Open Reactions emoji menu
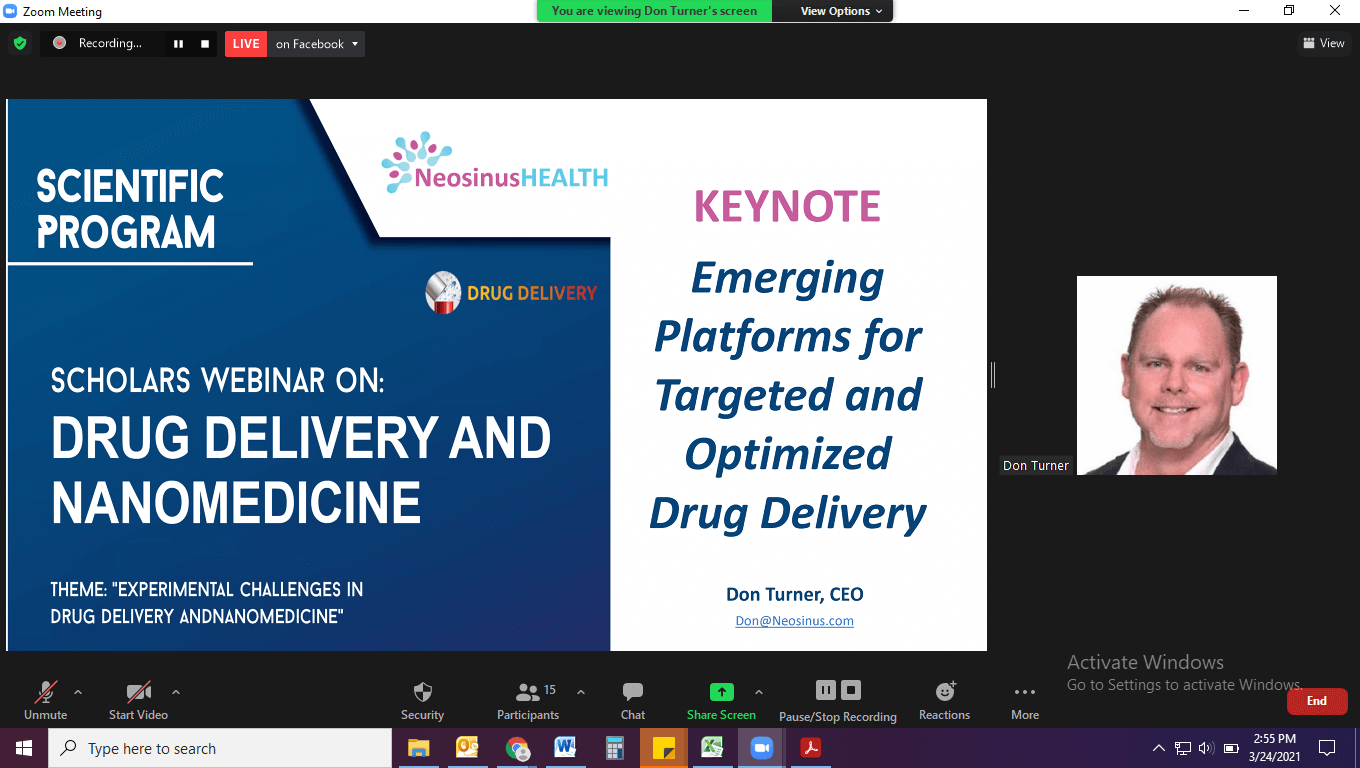Image resolution: width=1360 pixels, height=768 pixels. (x=945, y=701)
